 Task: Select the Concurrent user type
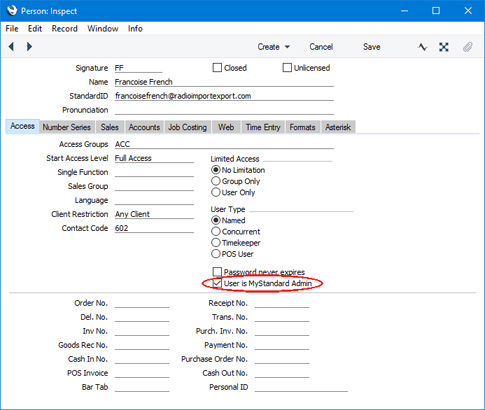(216, 231)
